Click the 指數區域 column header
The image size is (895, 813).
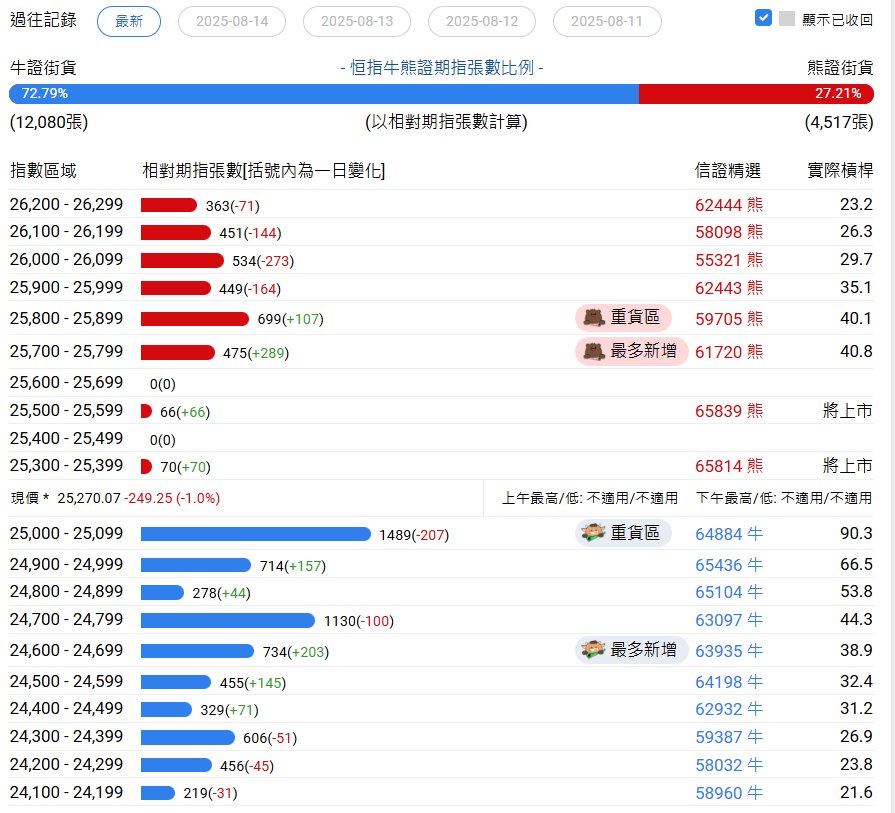(x=43, y=171)
